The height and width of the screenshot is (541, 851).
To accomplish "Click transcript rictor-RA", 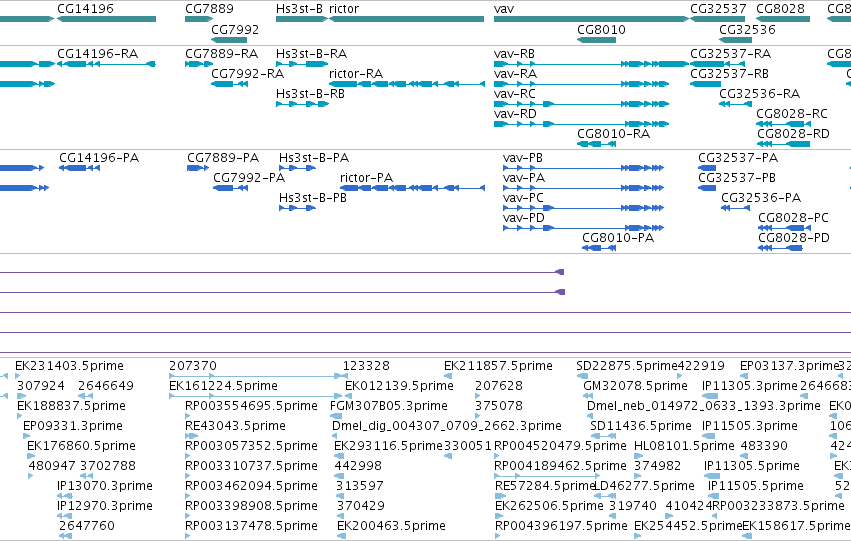I will coord(356,73).
